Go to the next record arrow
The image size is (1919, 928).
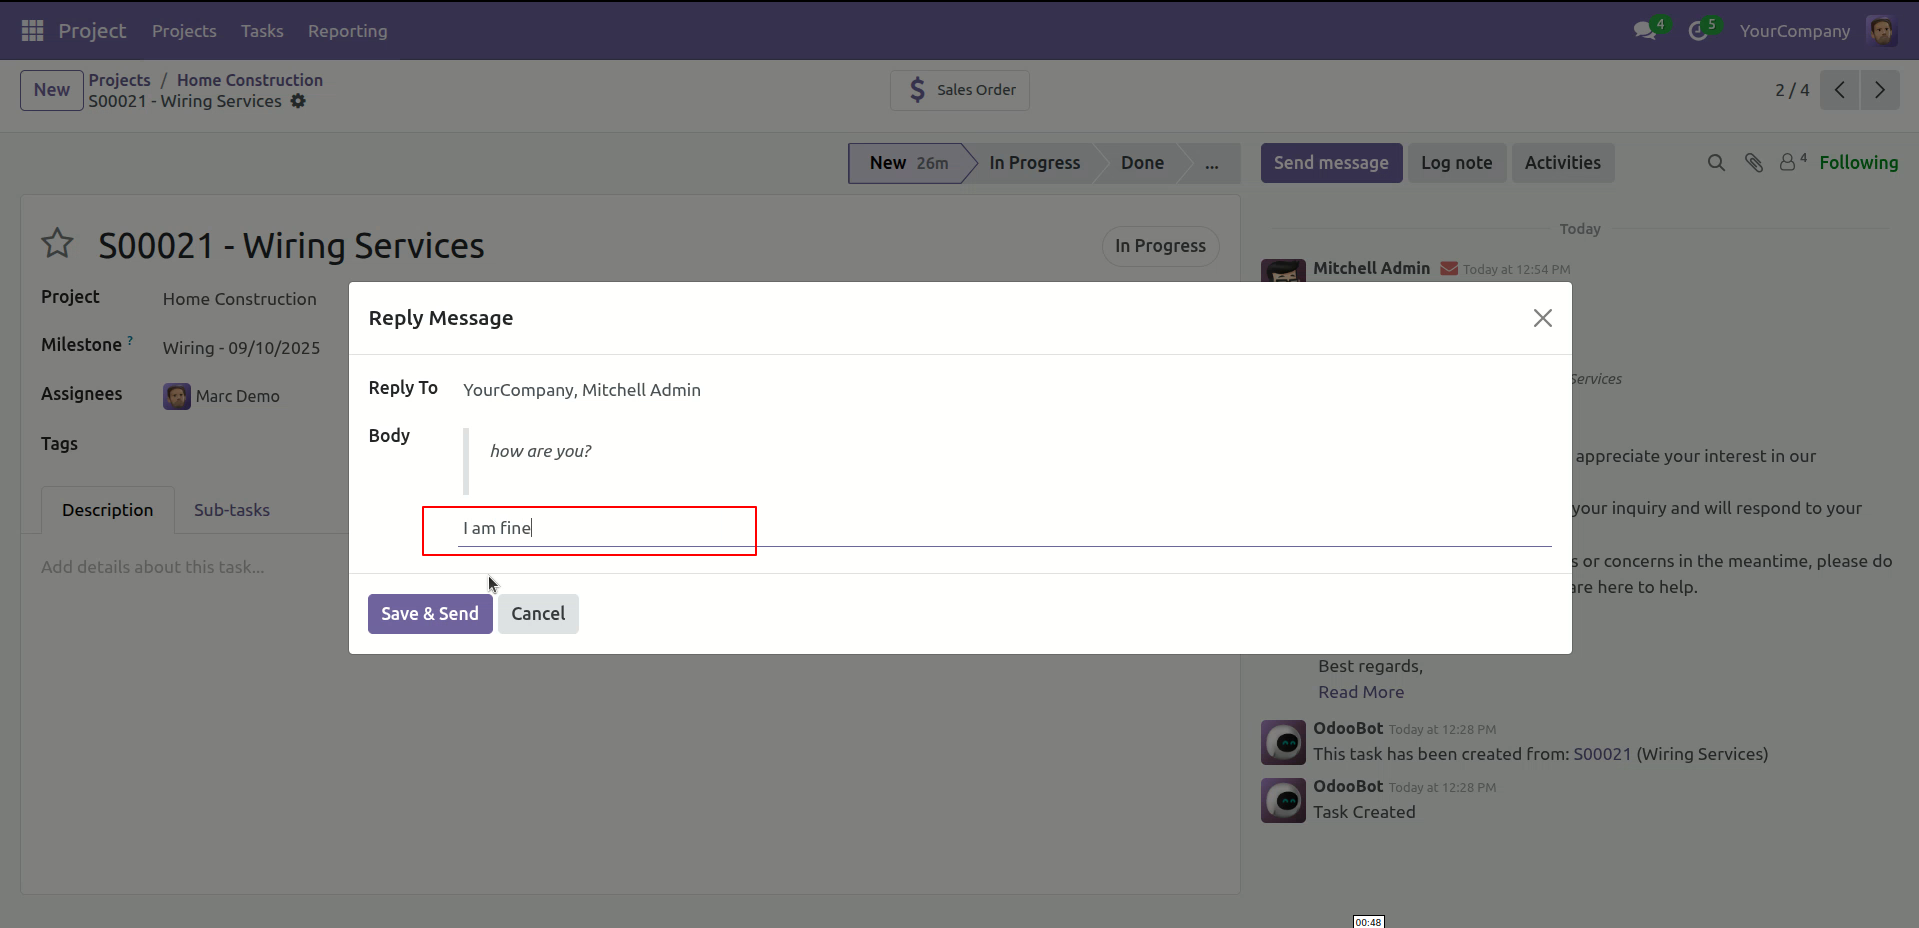1880,90
